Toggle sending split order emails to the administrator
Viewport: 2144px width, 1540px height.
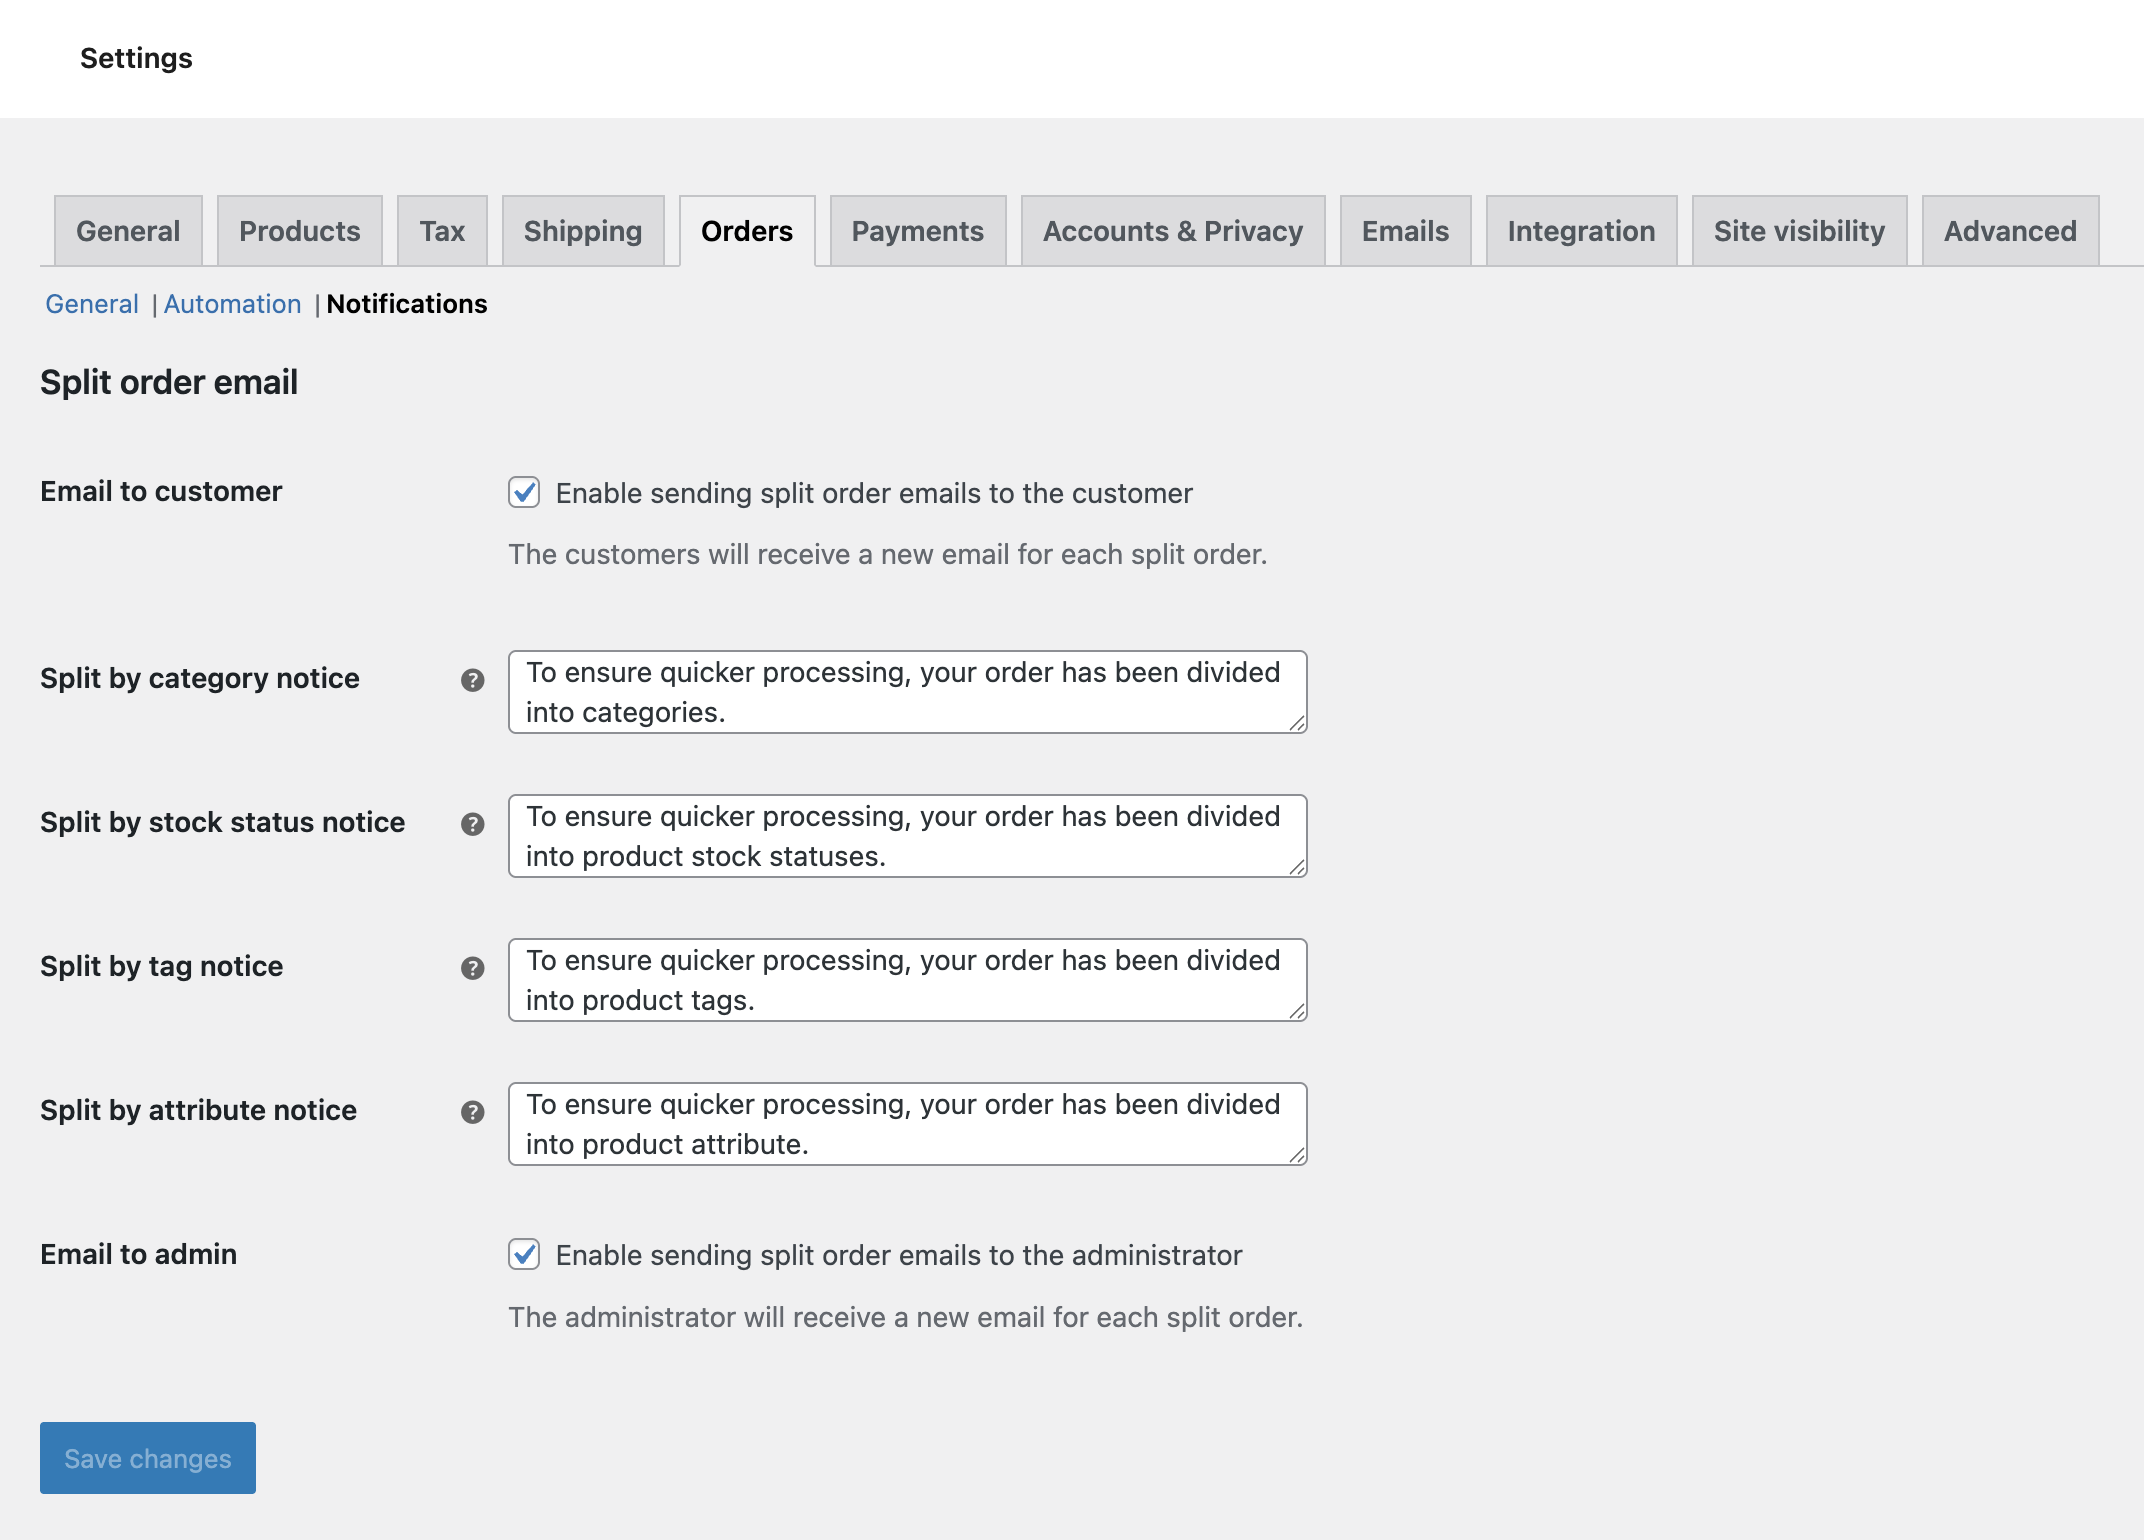524,1254
